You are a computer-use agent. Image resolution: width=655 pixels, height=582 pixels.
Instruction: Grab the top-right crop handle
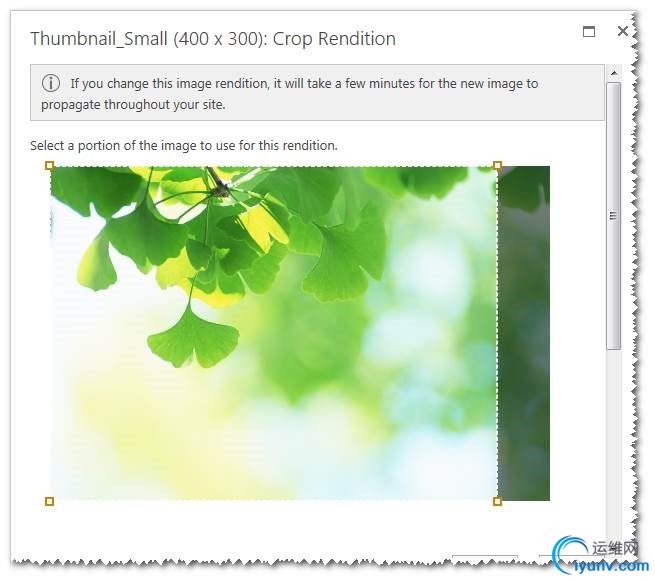pyautogui.click(x=497, y=165)
